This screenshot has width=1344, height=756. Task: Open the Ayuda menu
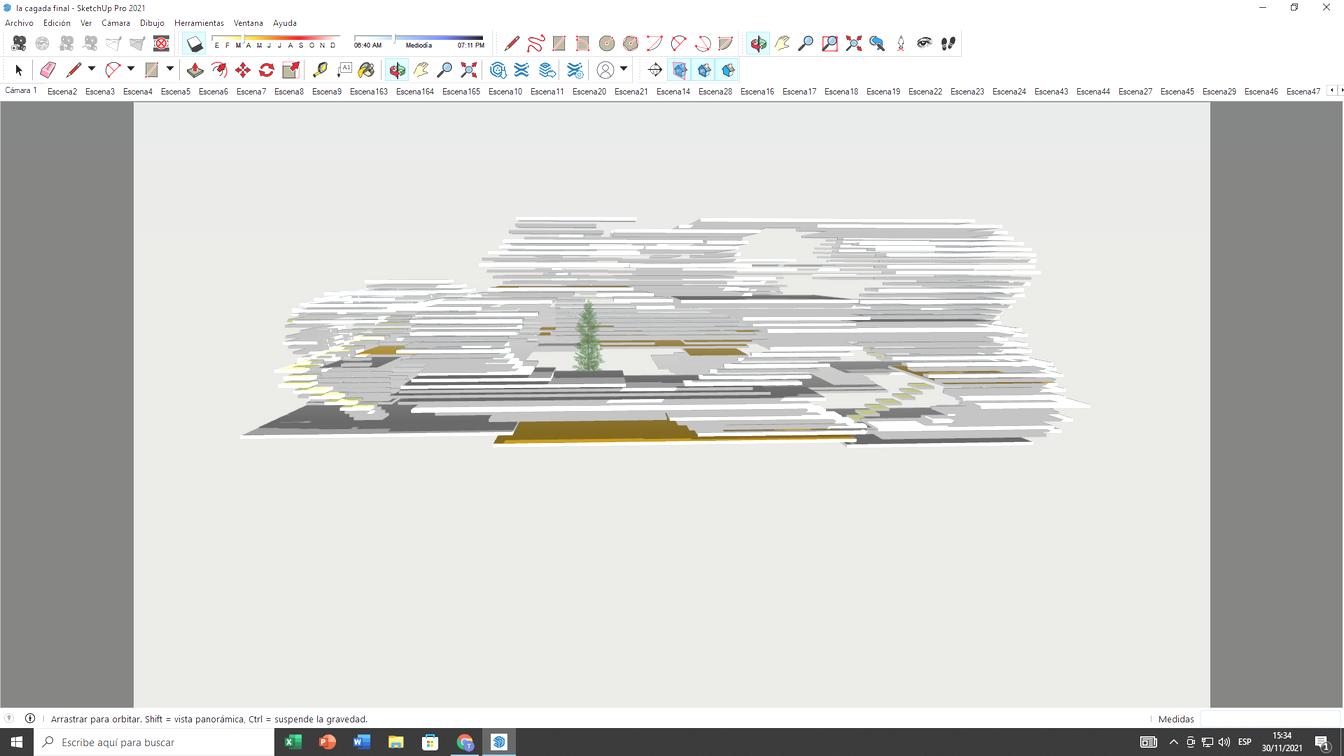coord(285,23)
